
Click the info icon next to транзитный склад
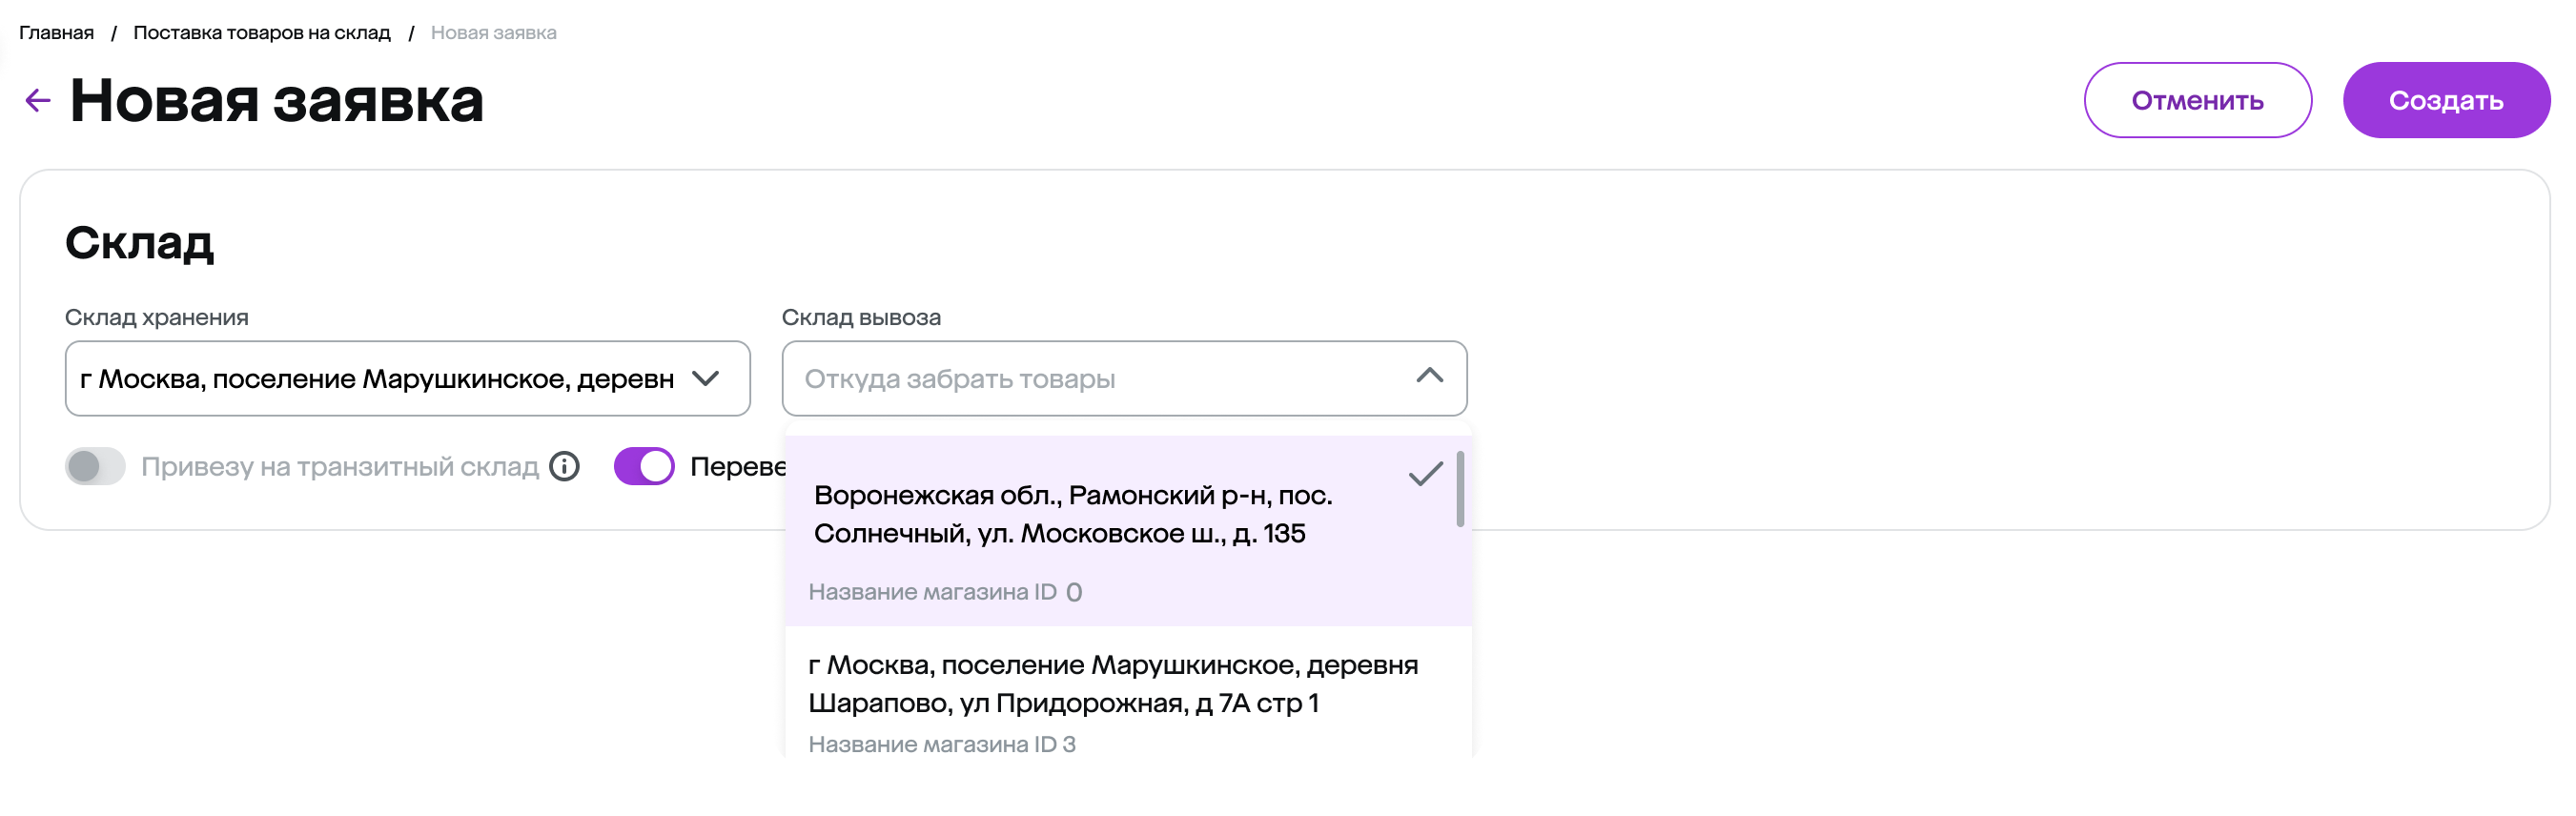pyautogui.click(x=564, y=467)
